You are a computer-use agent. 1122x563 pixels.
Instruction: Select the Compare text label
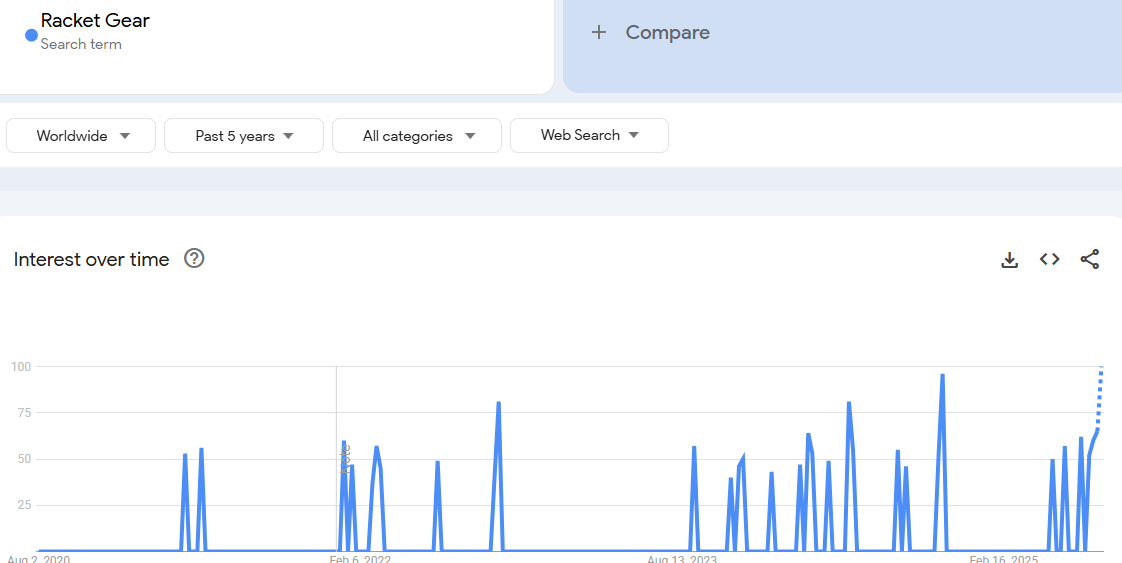coord(667,33)
